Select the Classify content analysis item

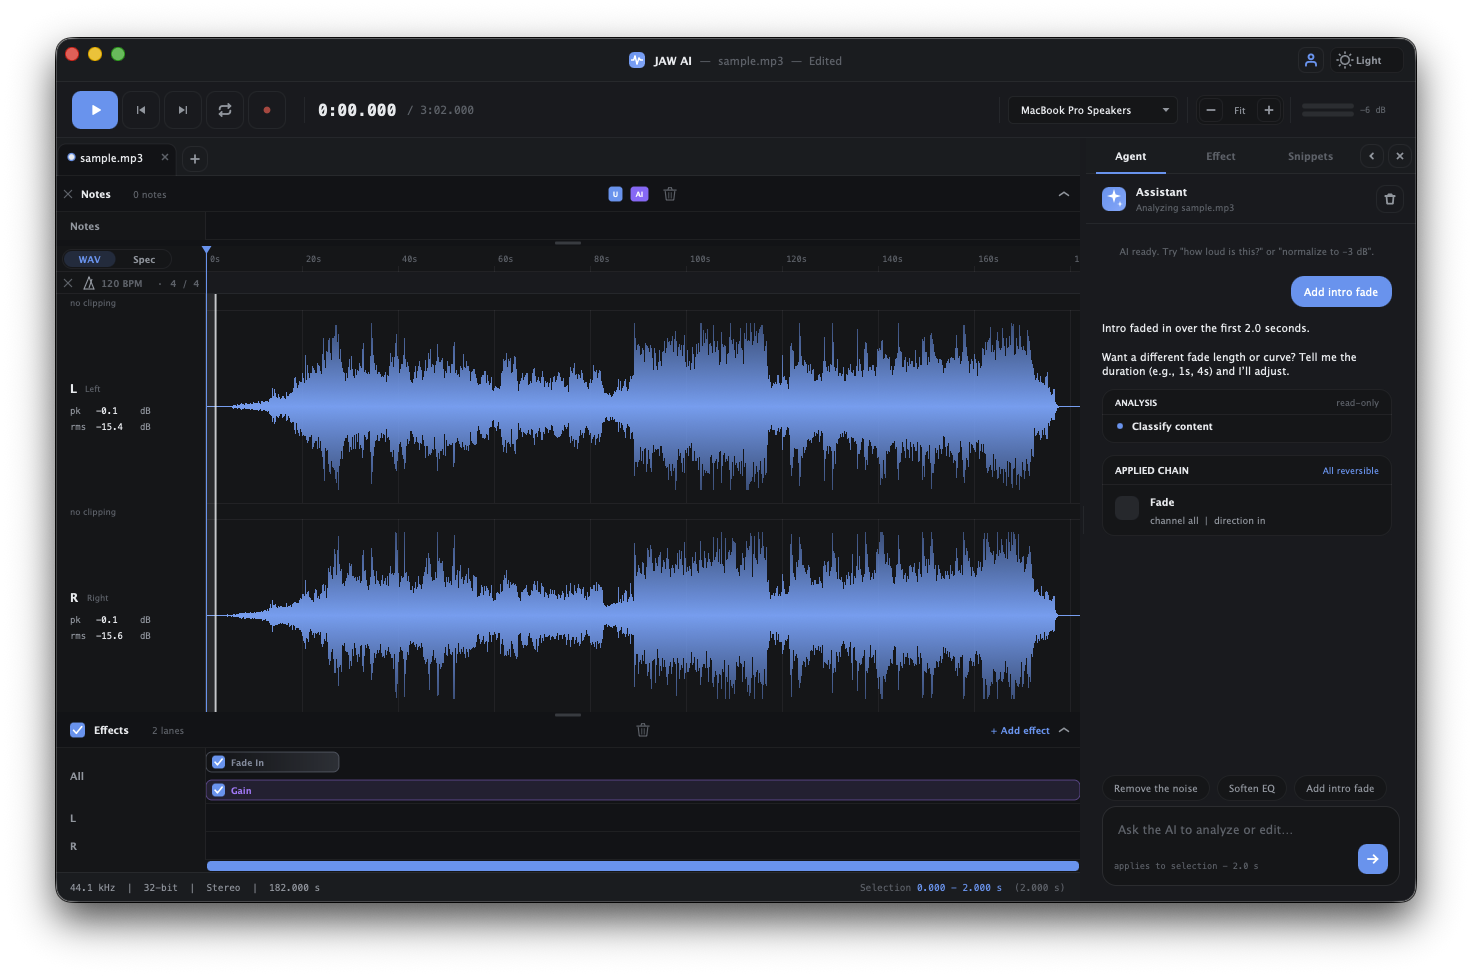click(x=1246, y=426)
